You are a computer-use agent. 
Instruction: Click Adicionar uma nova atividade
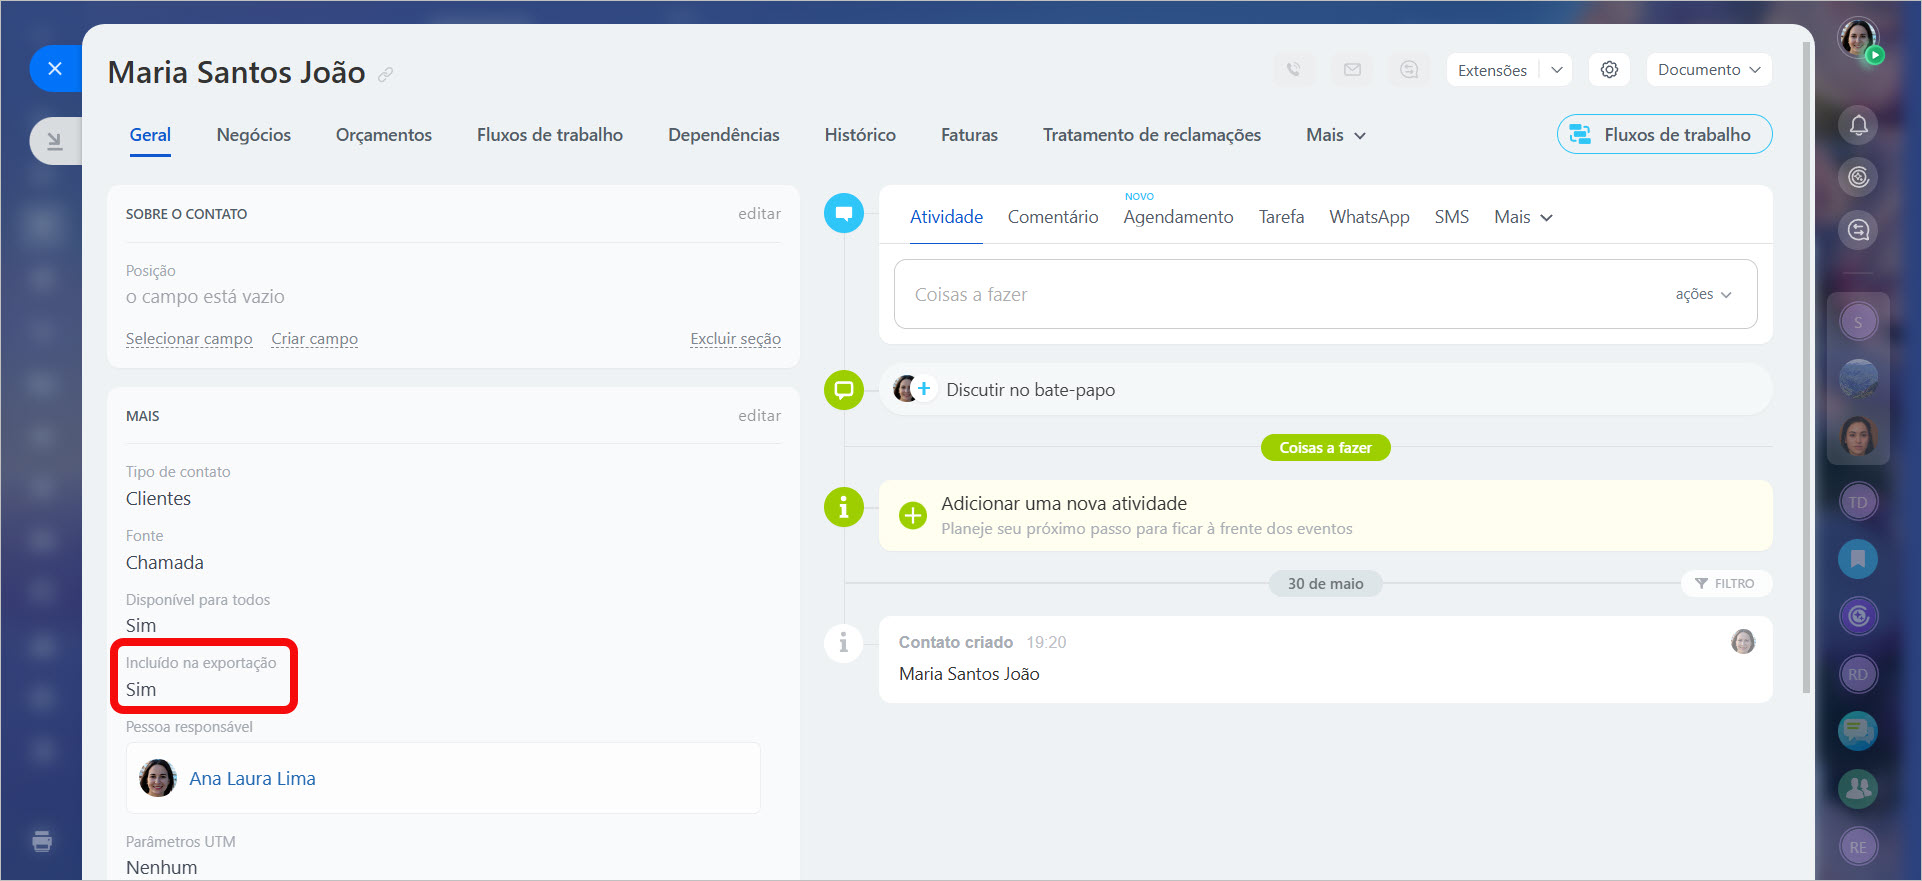coord(1064,504)
